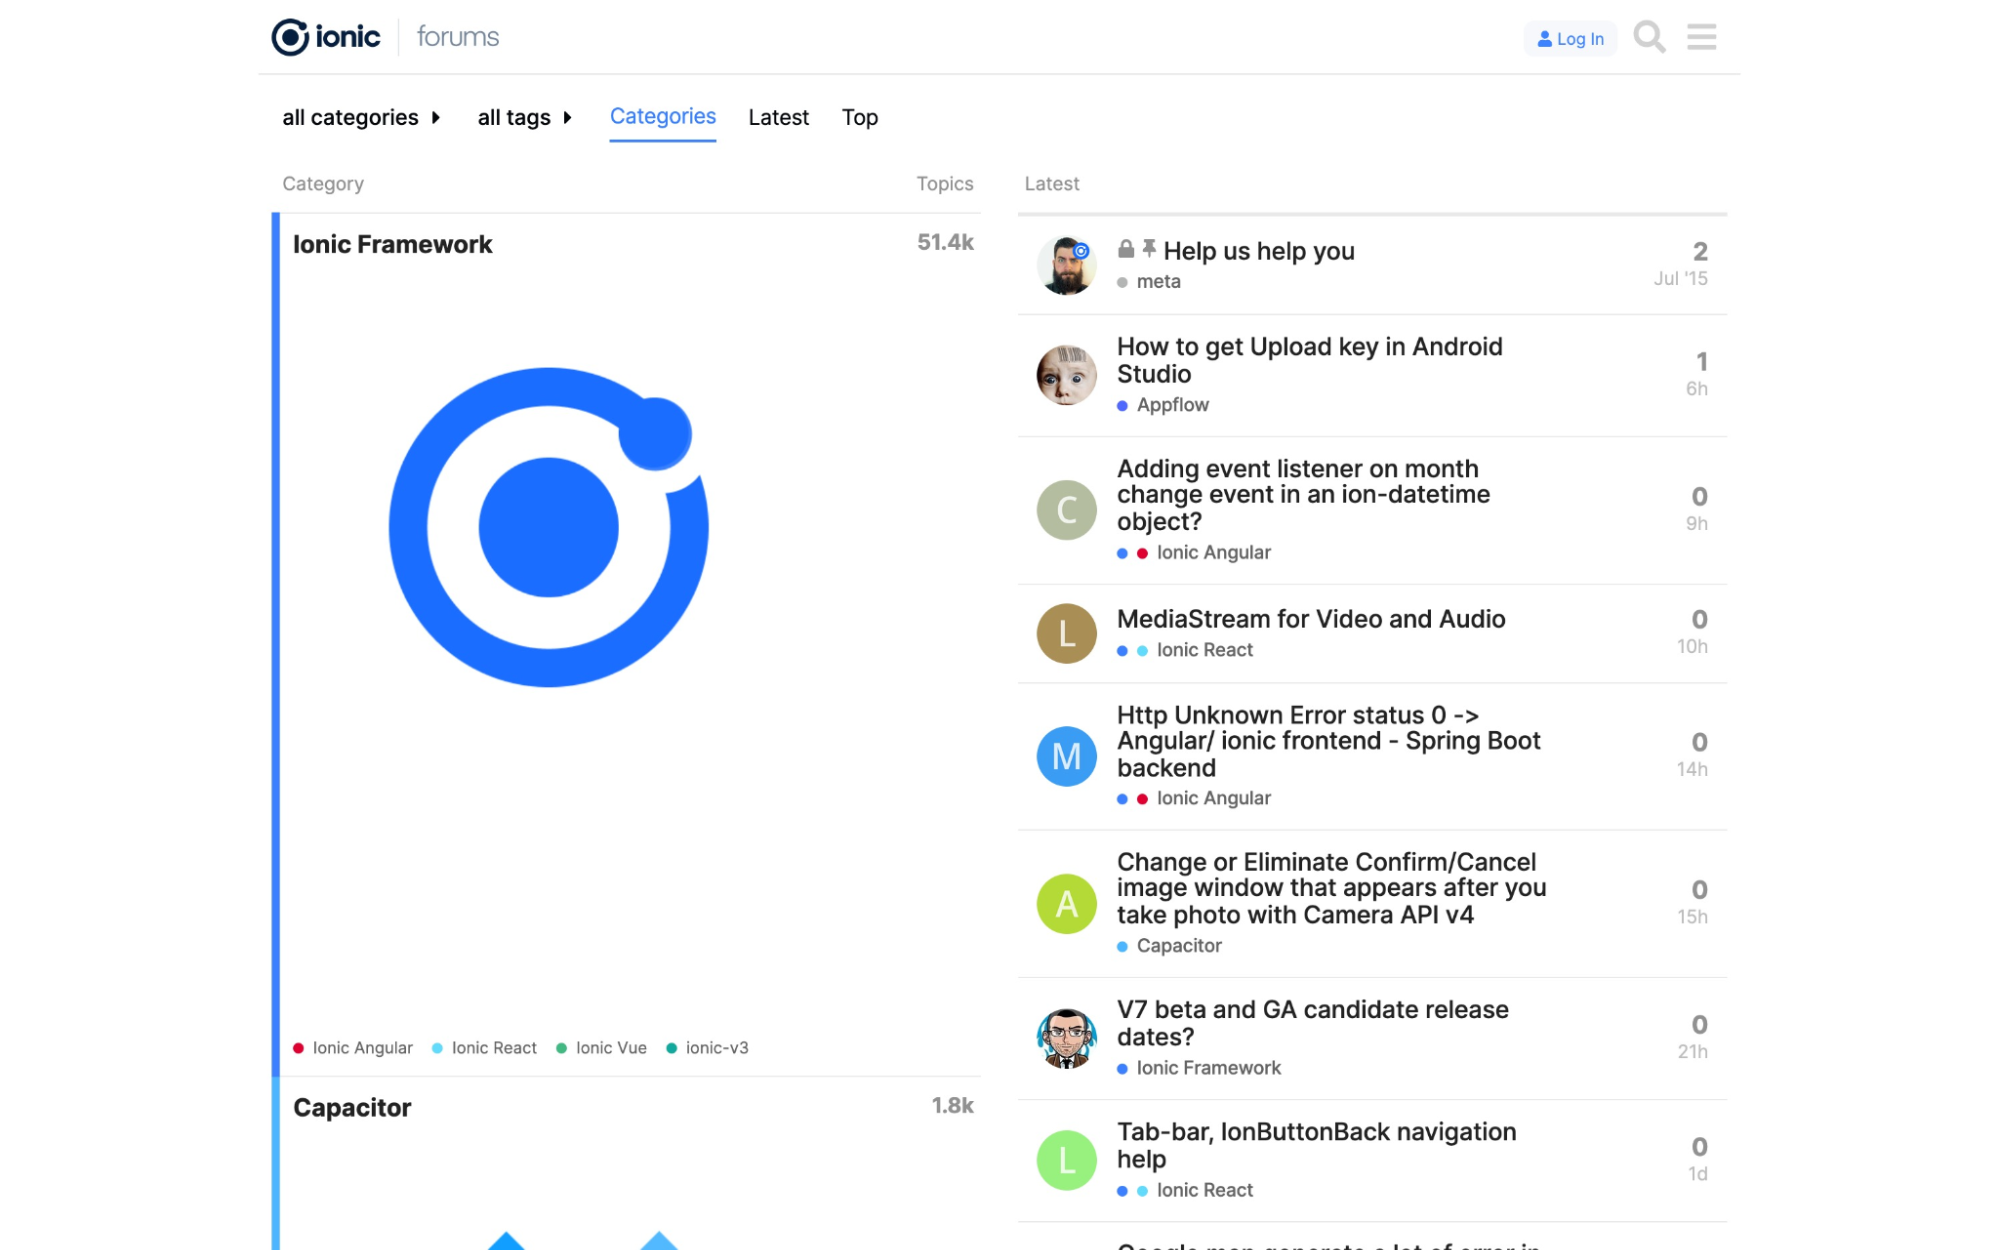Click the 1.8k topics count for Capacitor
1999x1251 pixels.
click(x=952, y=1105)
